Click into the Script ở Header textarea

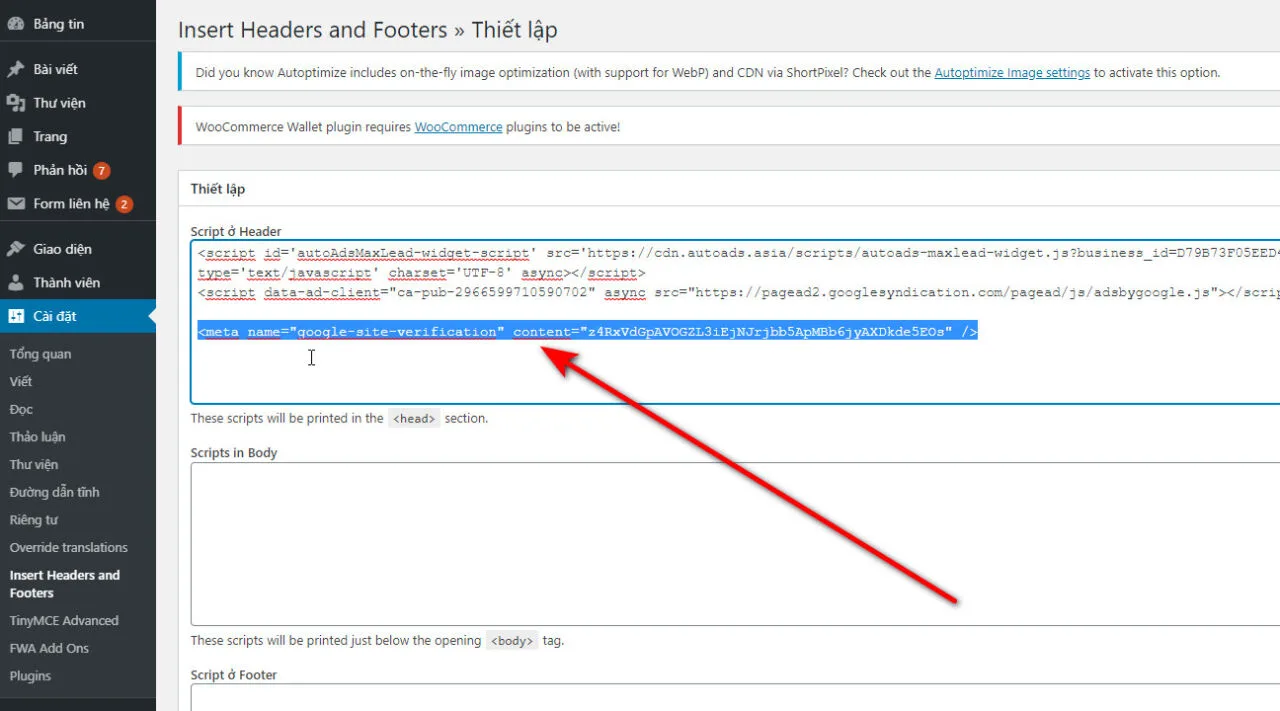tap(735, 322)
